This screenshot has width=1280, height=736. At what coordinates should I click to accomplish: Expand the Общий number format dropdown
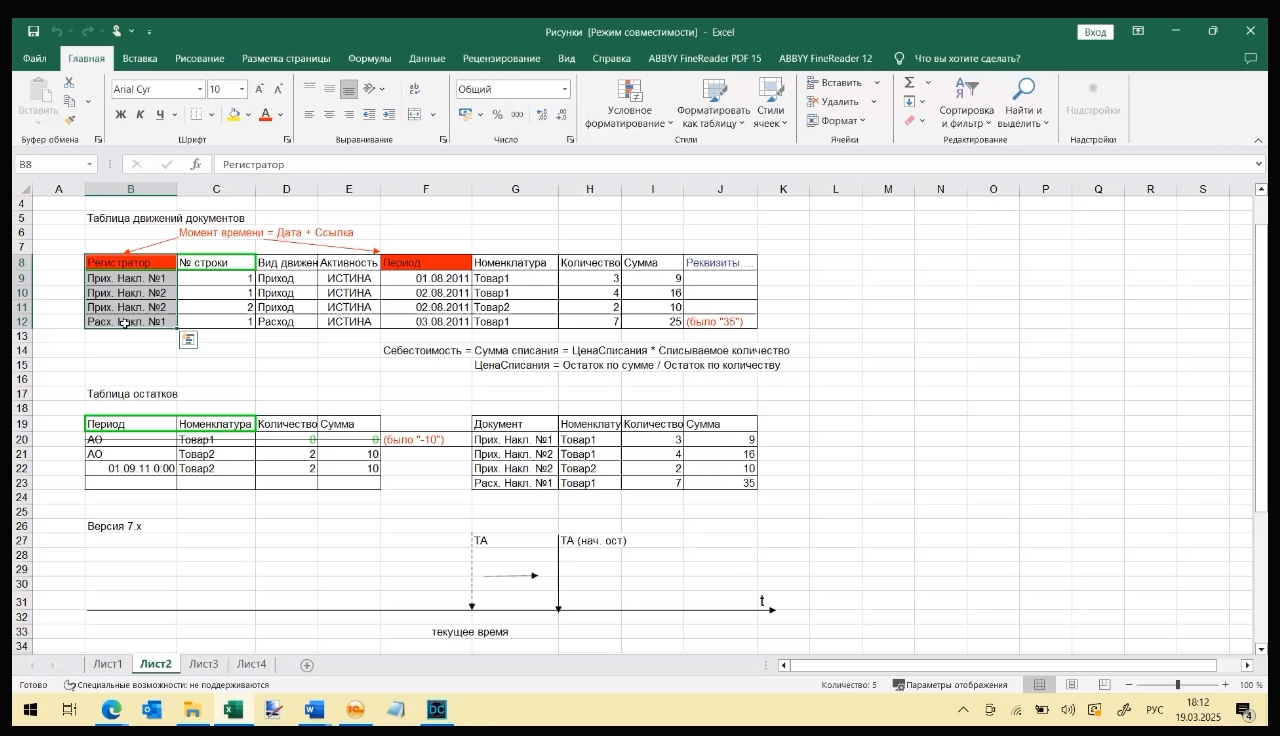tap(564, 89)
